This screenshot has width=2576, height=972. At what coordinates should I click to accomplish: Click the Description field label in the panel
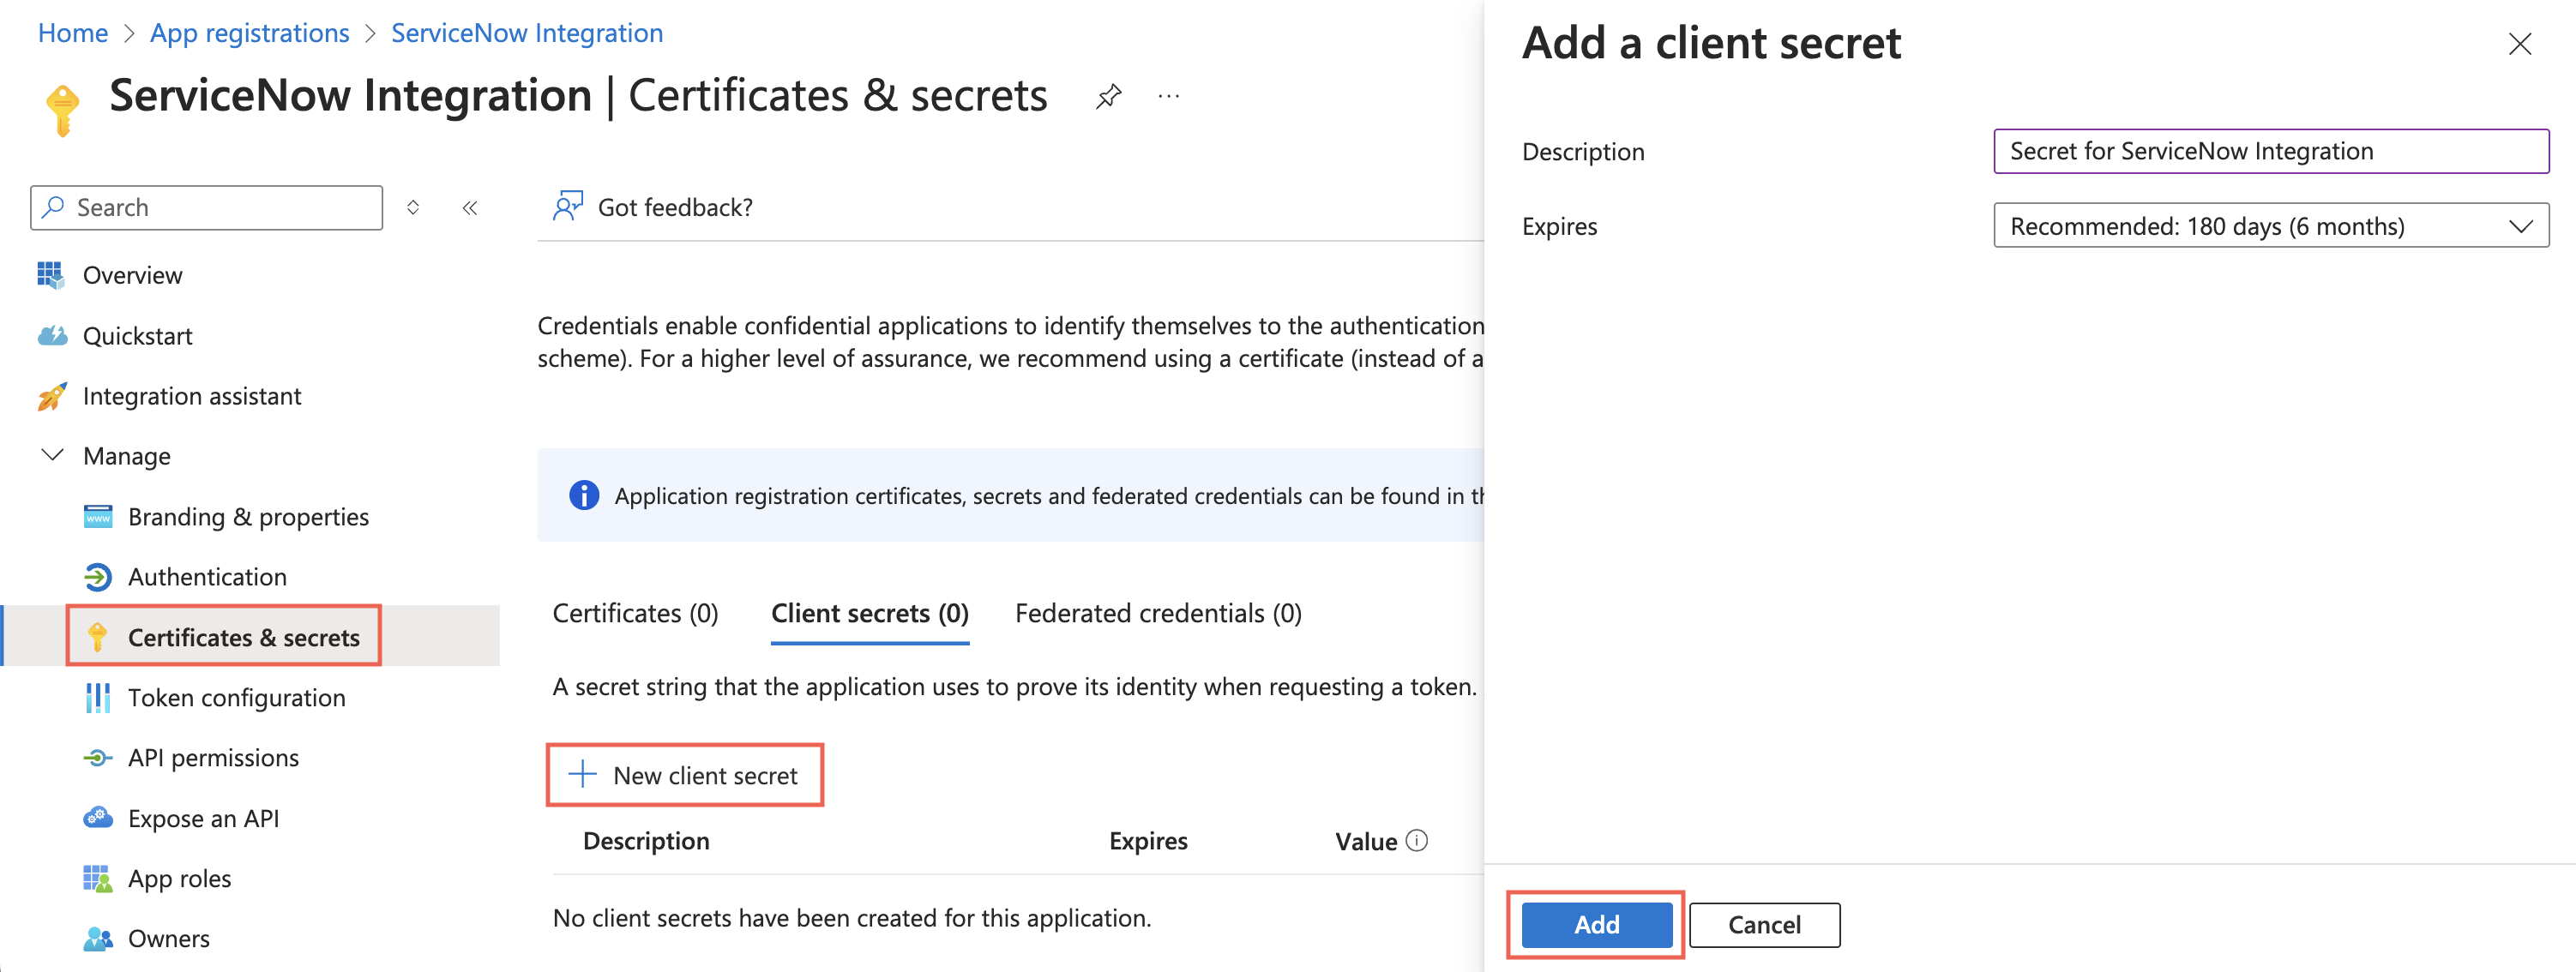[x=1583, y=152]
